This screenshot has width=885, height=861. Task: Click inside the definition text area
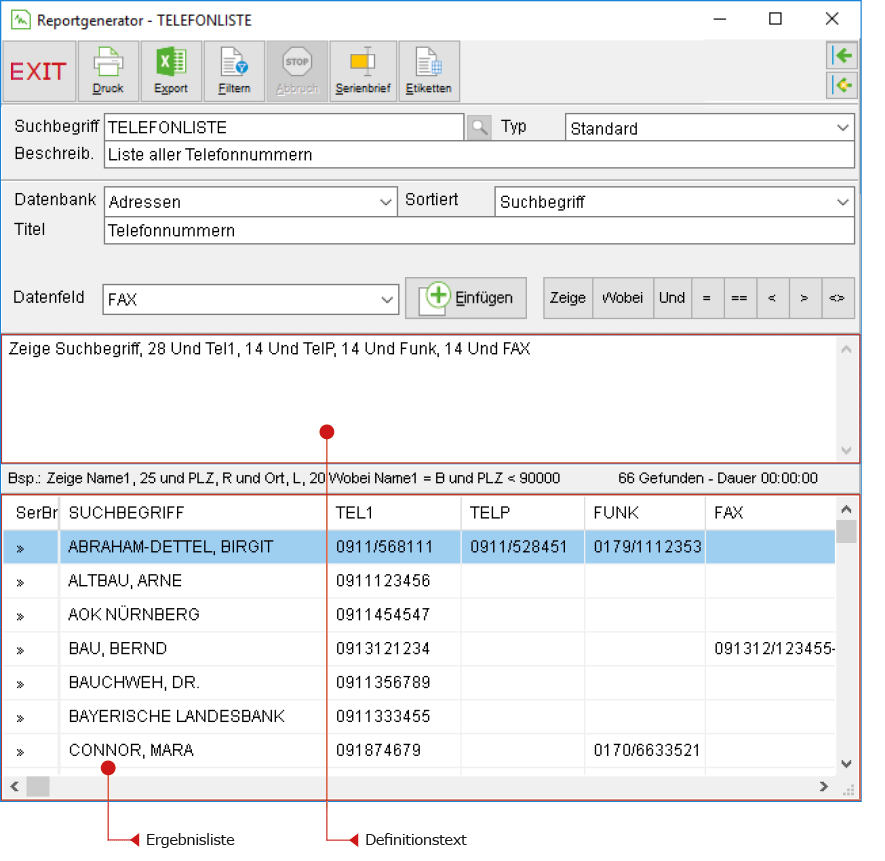pyautogui.click(x=418, y=399)
